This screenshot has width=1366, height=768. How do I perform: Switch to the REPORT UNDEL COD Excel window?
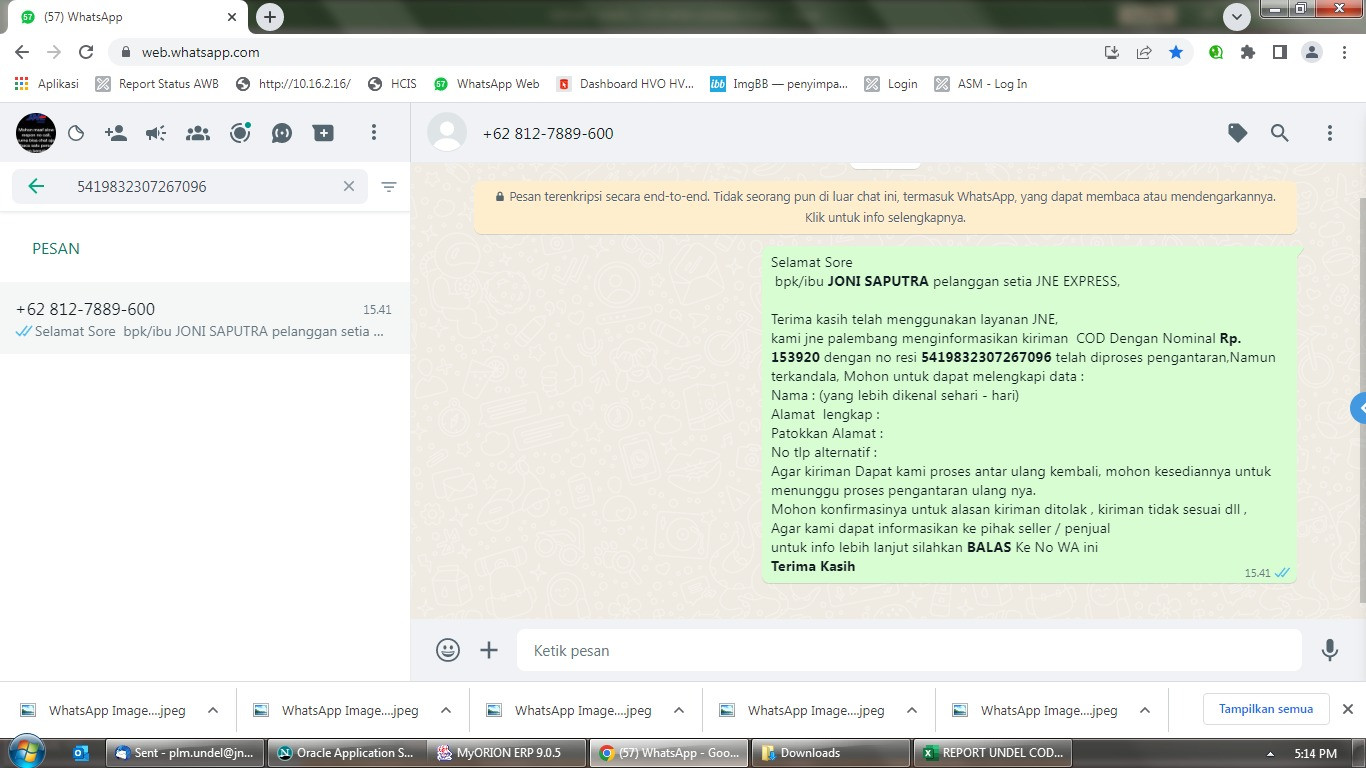994,753
